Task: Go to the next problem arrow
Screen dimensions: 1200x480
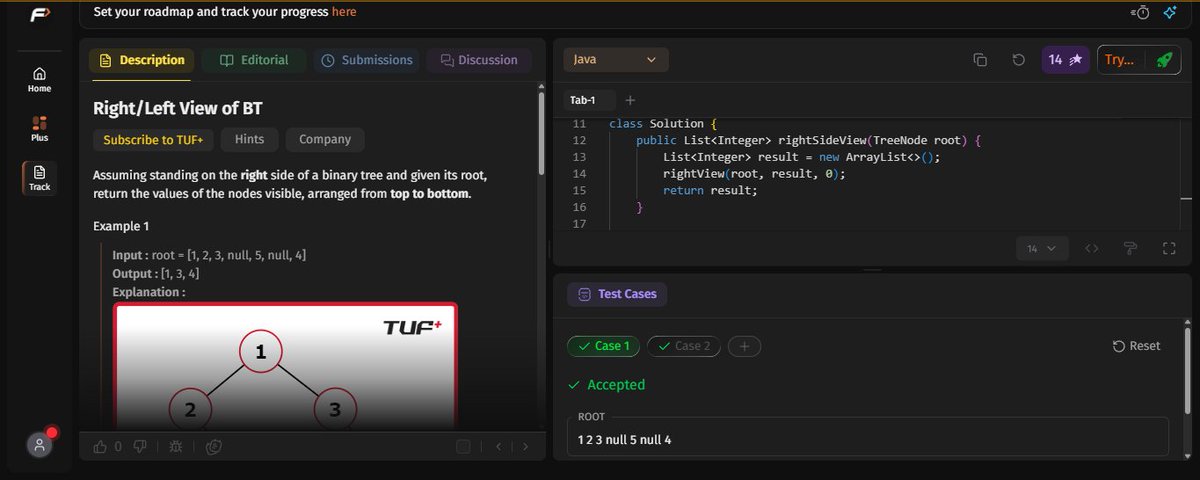Action: pyautogui.click(x=526, y=447)
